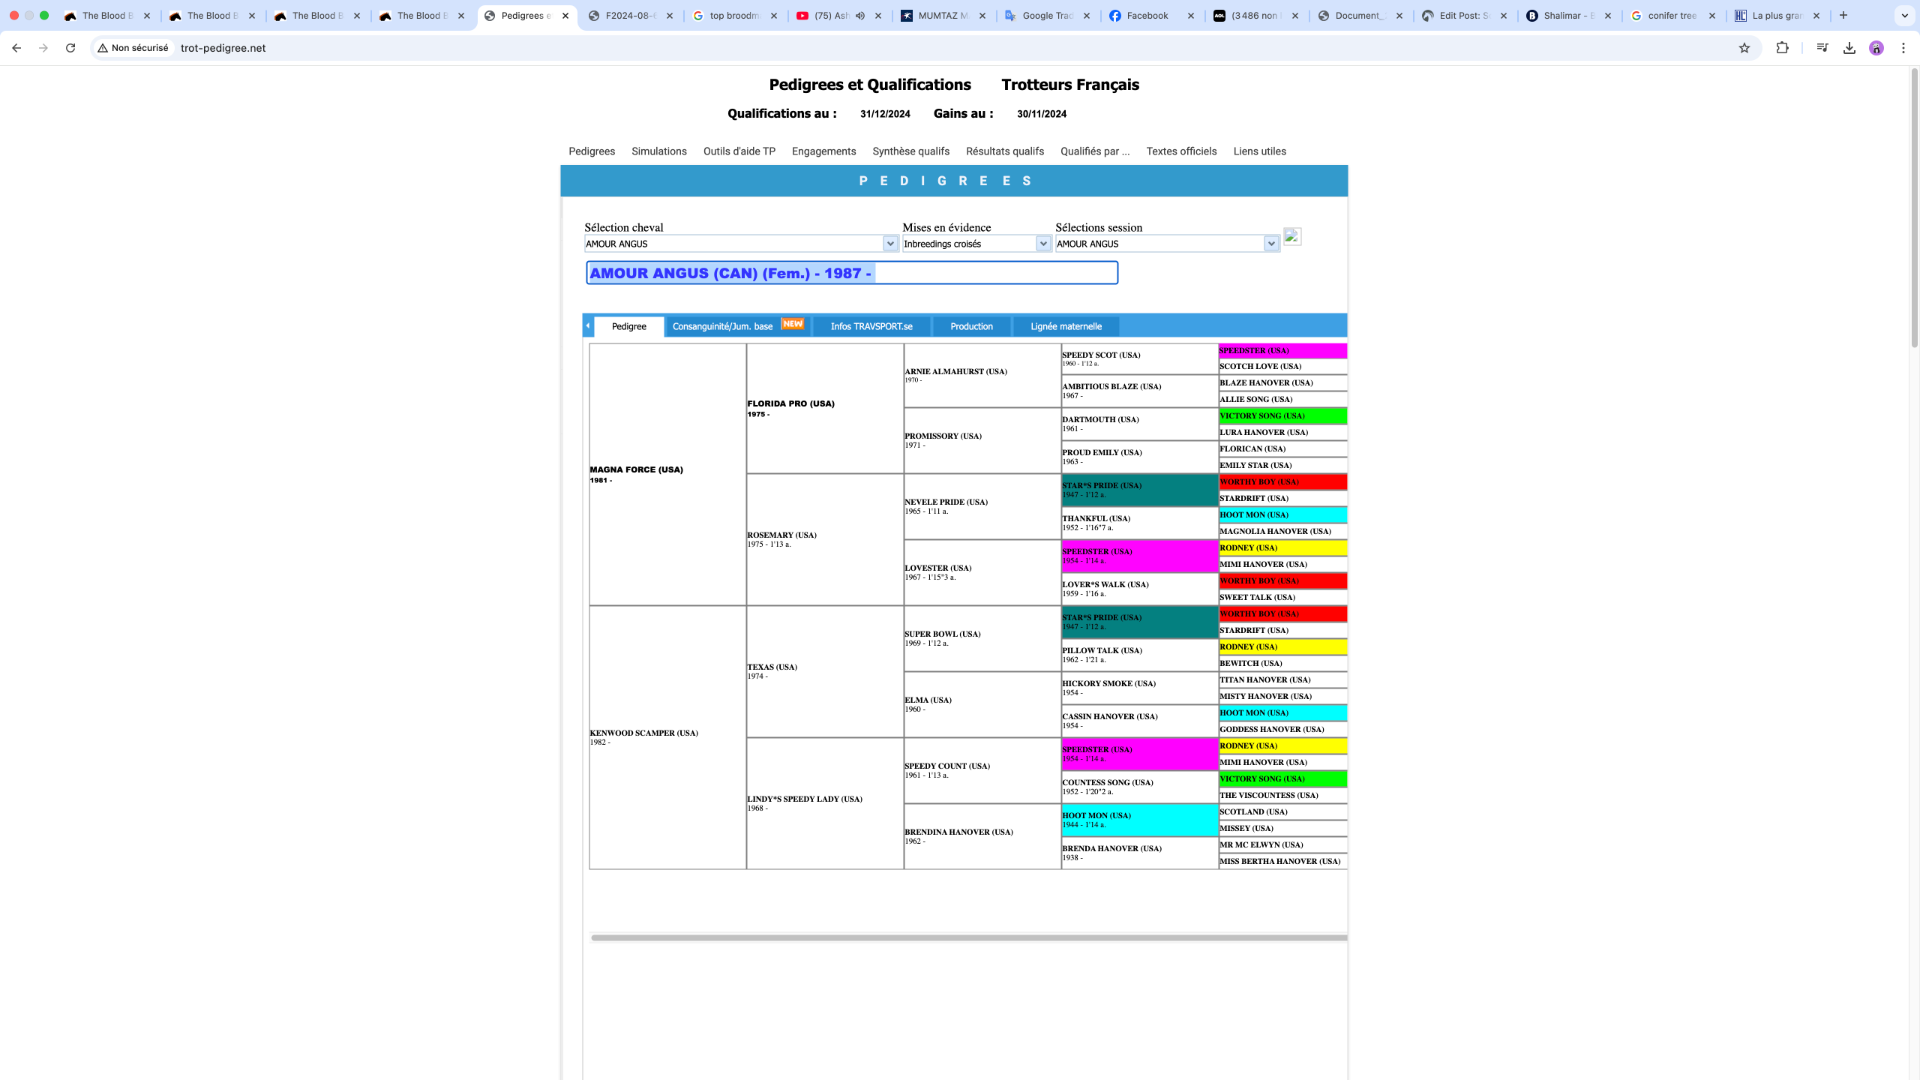Switch to the Facebook tab
The height and width of the screenshot is (1080, 1920).
point(1150,16)
